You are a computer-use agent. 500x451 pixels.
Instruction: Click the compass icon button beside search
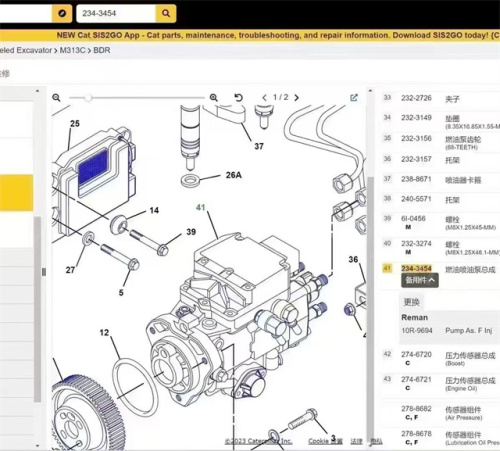pos(62,13)
